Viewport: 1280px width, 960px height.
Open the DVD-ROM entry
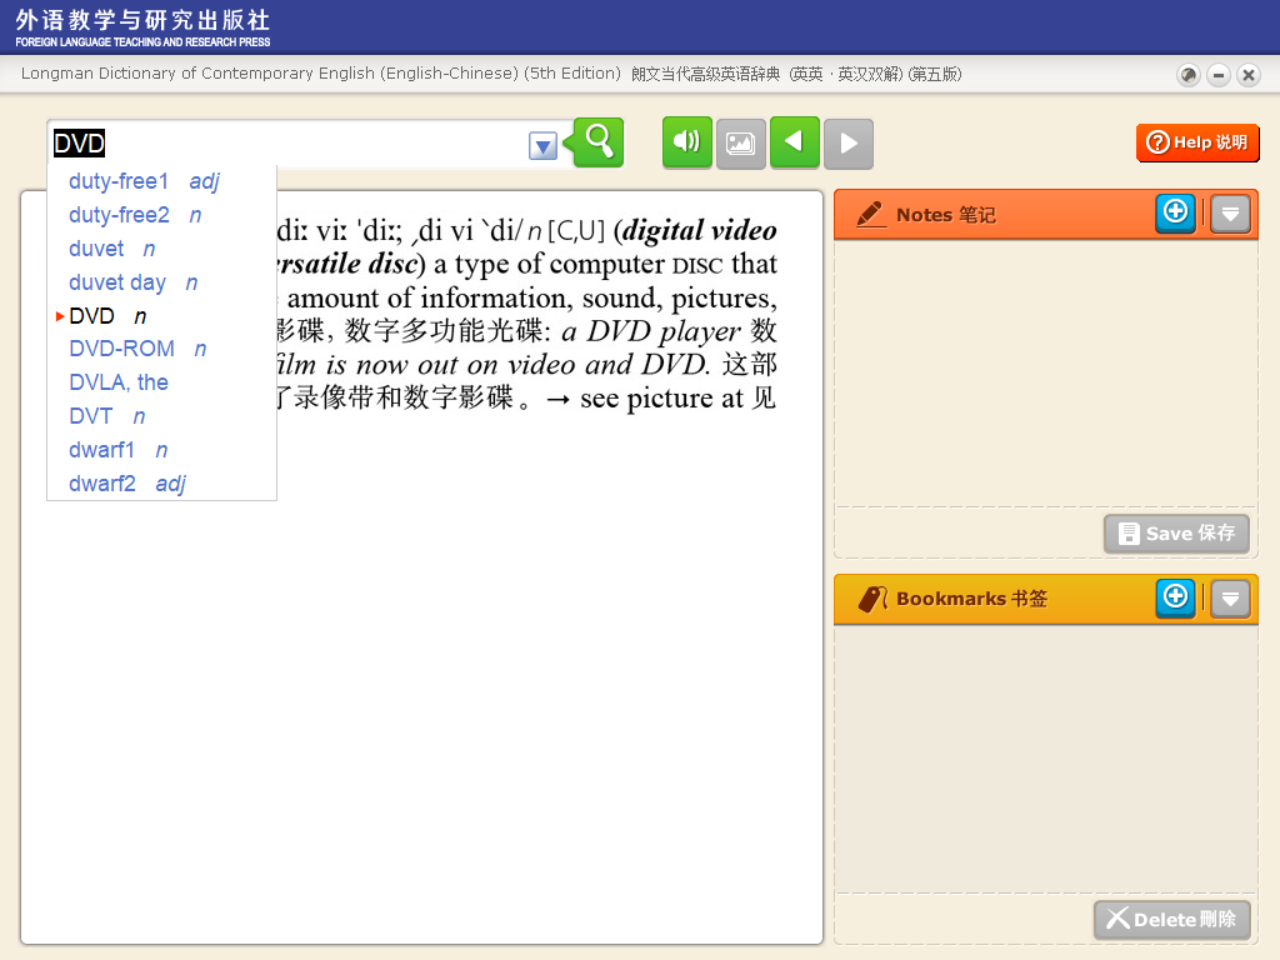click(x=138, y=349)
